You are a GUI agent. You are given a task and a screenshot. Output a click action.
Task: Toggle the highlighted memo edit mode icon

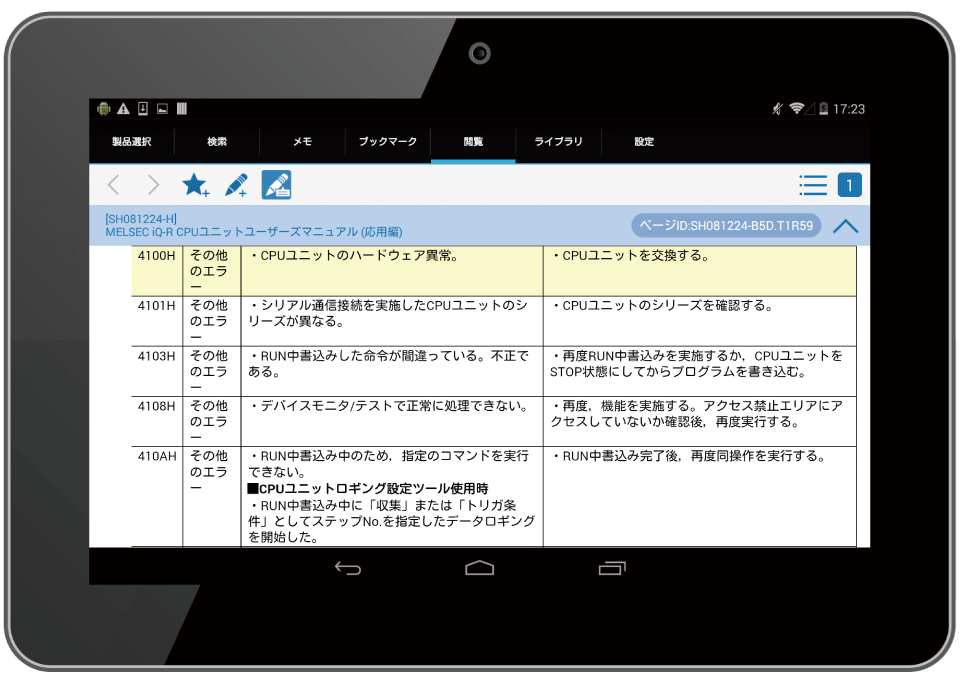click(x=276, y=185)
